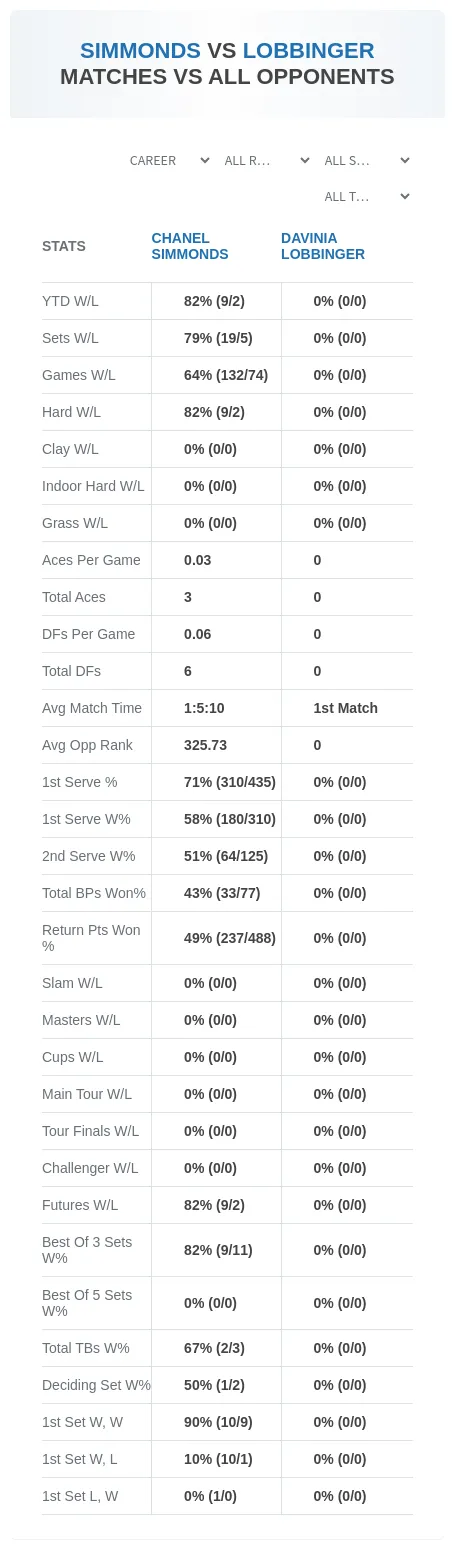This screenshot has height=1549, width=455.
Task: Open Davinia Lobbinger player profile link
Action: click(323, 246)
